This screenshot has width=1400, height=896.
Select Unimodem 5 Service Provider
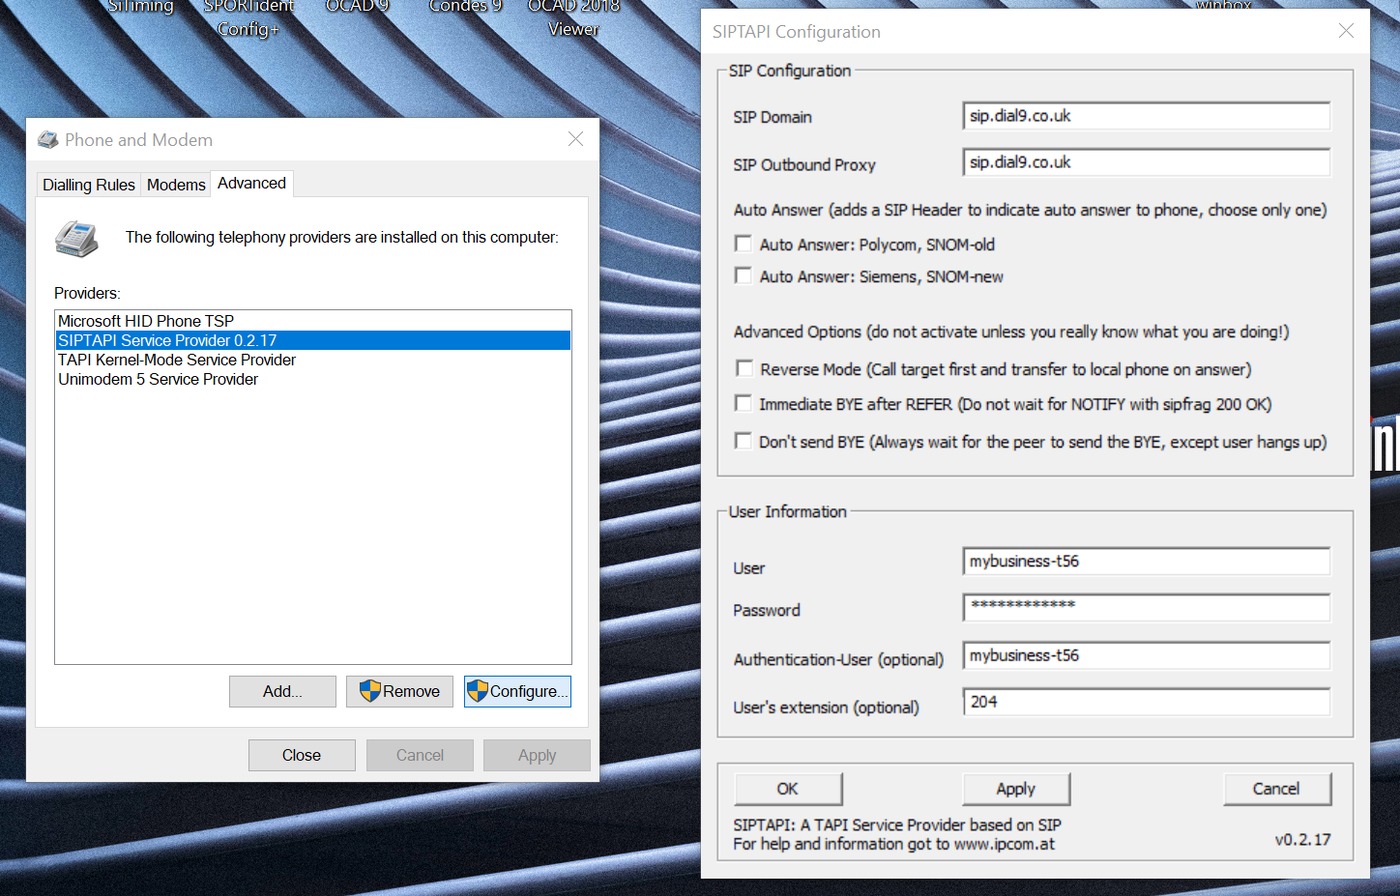pos(313,379)
